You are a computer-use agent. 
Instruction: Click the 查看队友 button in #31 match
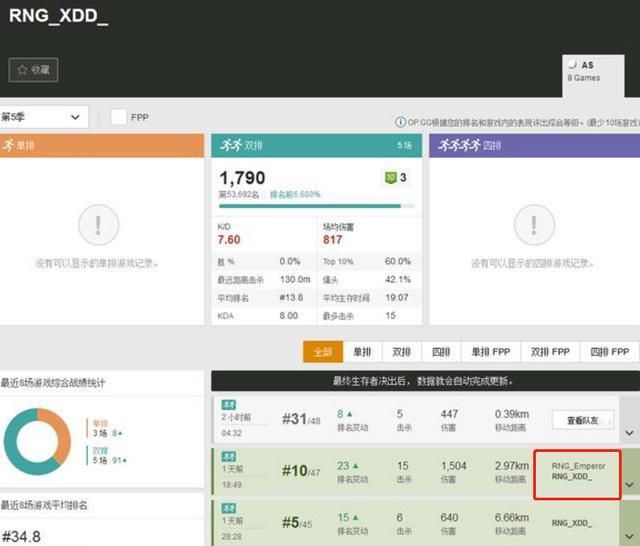coord(583,420)
